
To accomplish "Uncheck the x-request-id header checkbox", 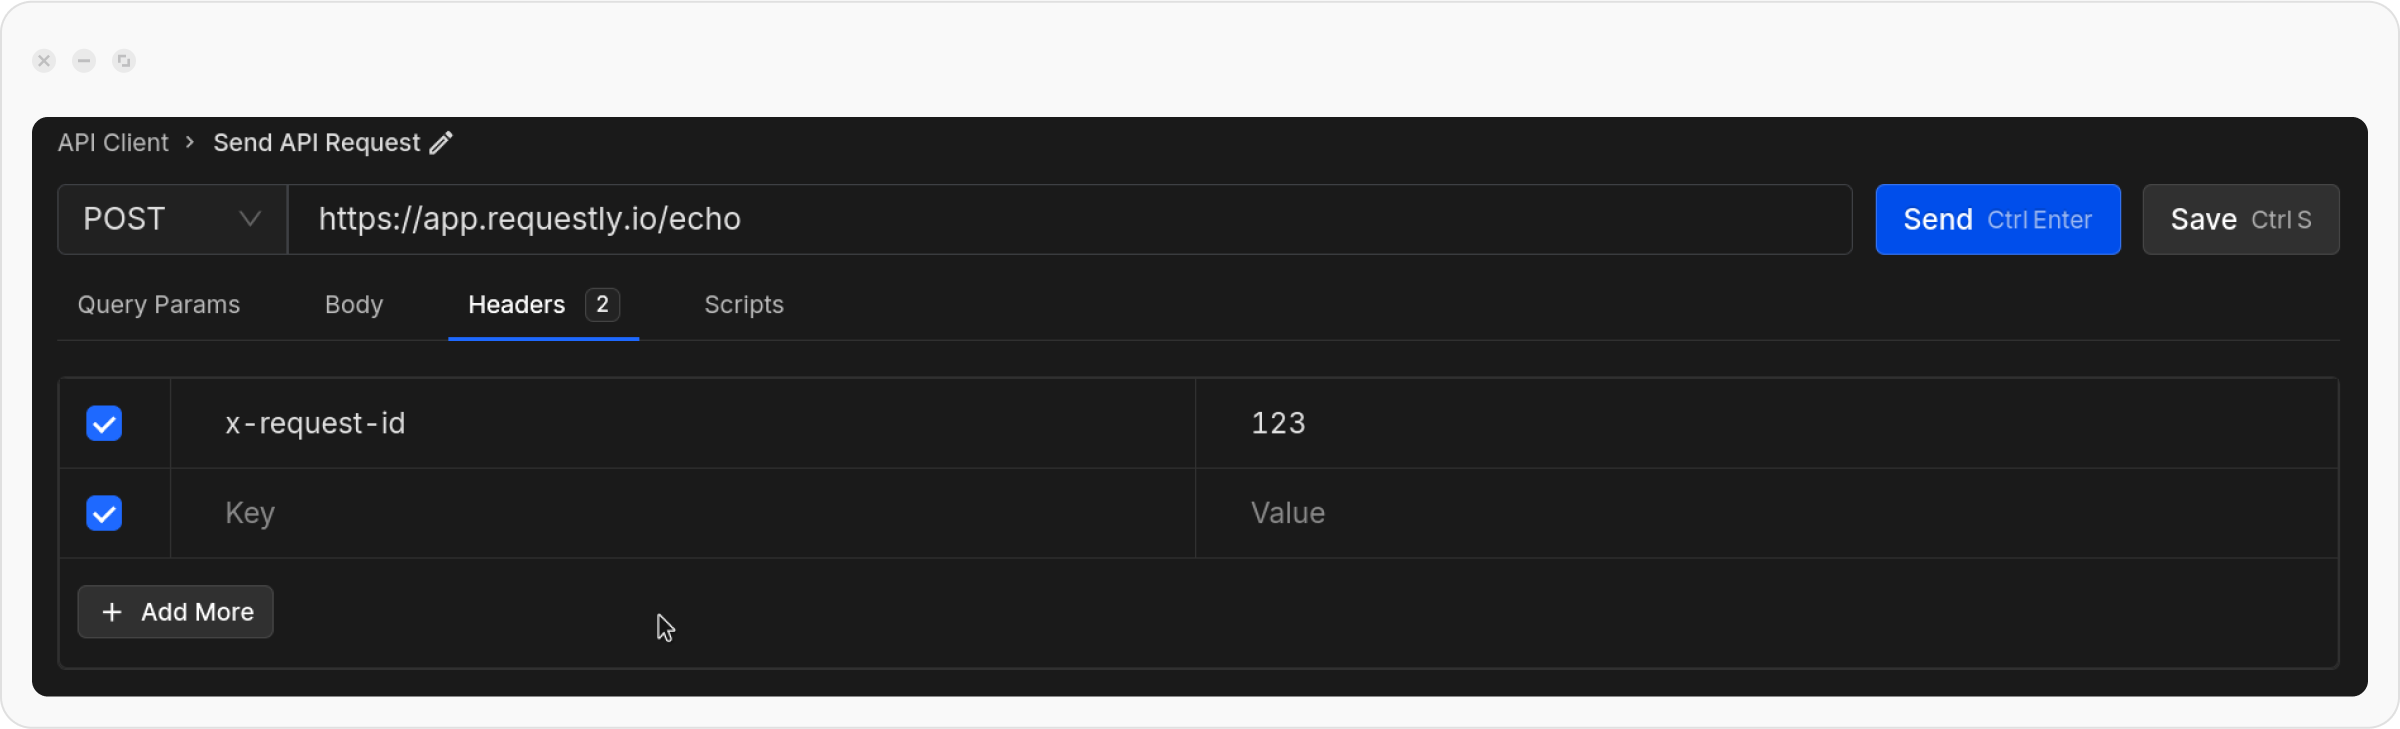I will click(104, 423).
